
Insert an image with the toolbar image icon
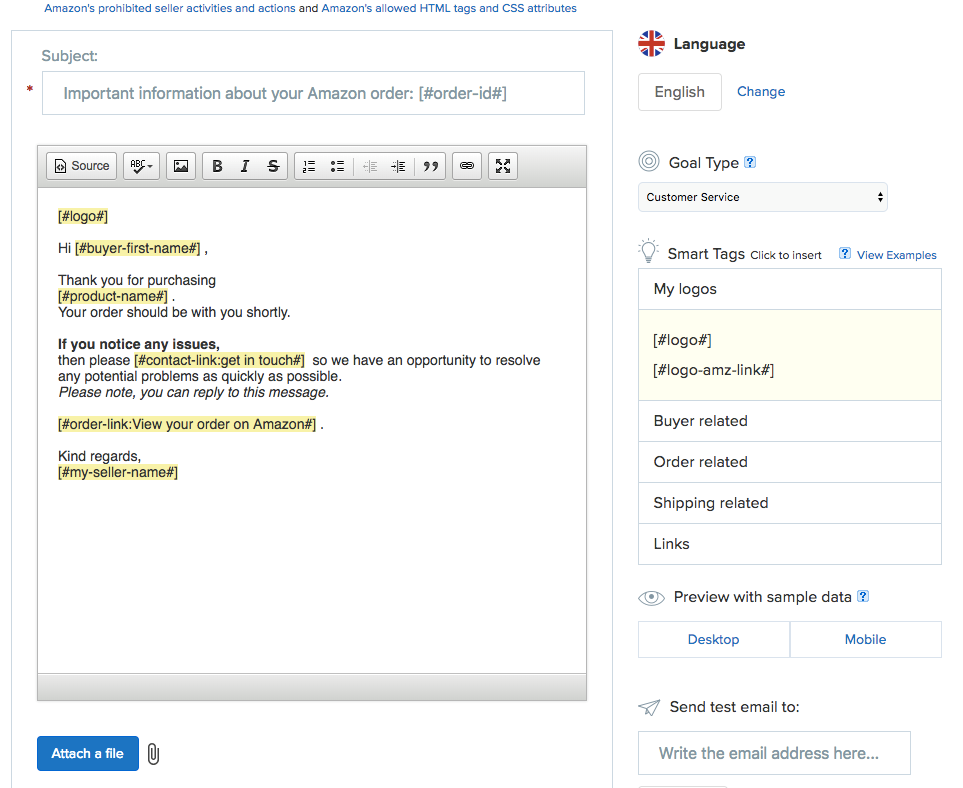pyautogui.click(x=181, y=166)
